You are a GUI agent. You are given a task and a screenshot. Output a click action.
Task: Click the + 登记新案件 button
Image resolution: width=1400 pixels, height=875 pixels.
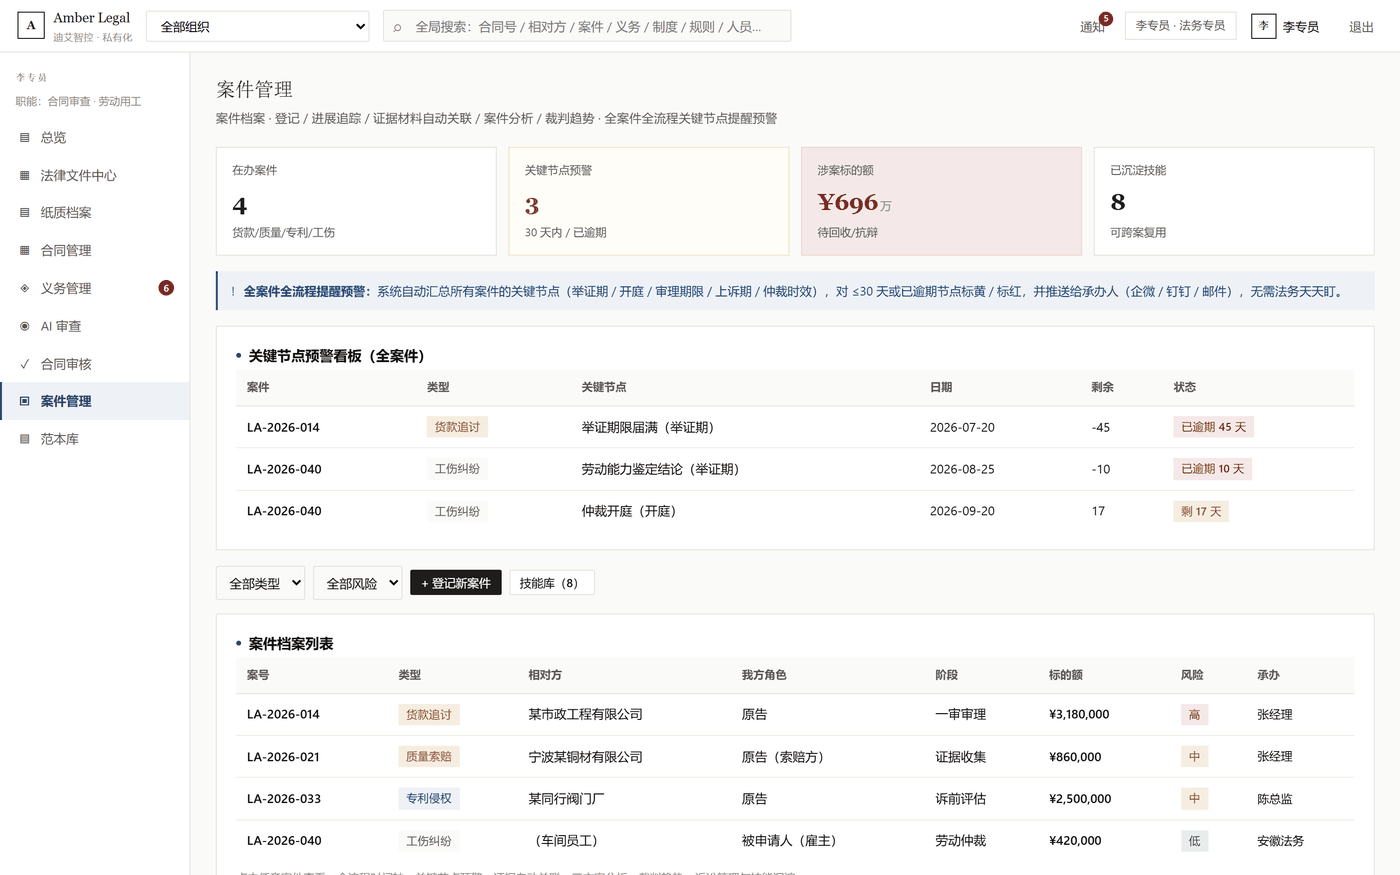(456, 583)
